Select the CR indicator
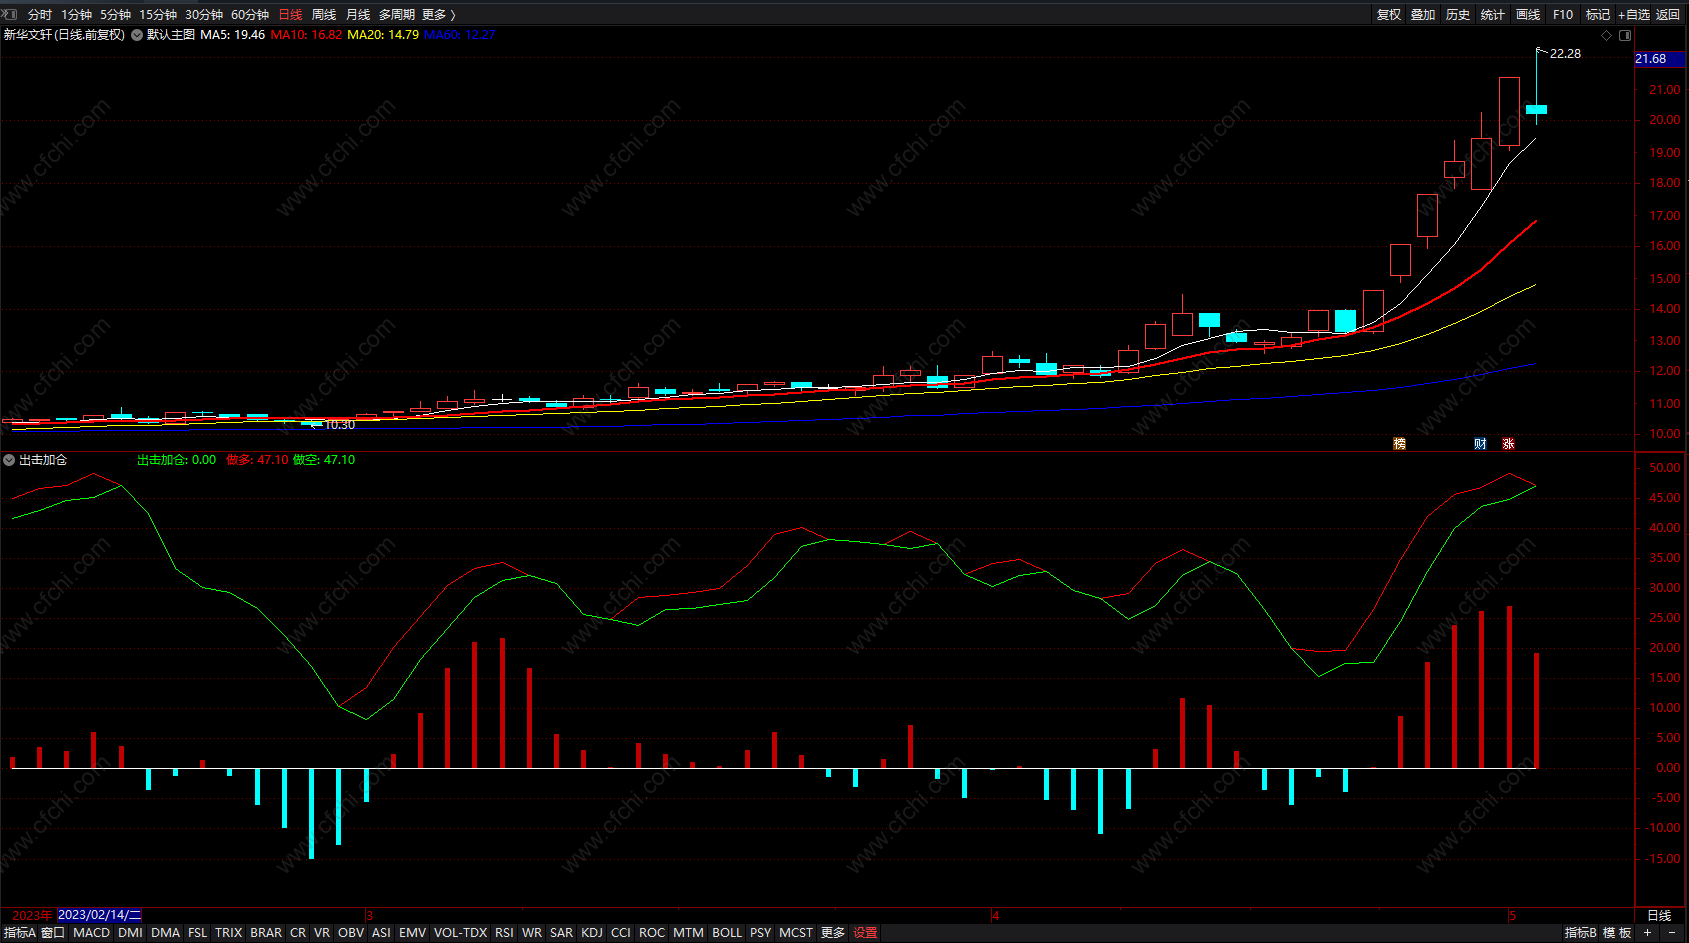Image resolution: width=1689 pixels, height=943 pixels. pyautogui.click(x=298, y=933)
